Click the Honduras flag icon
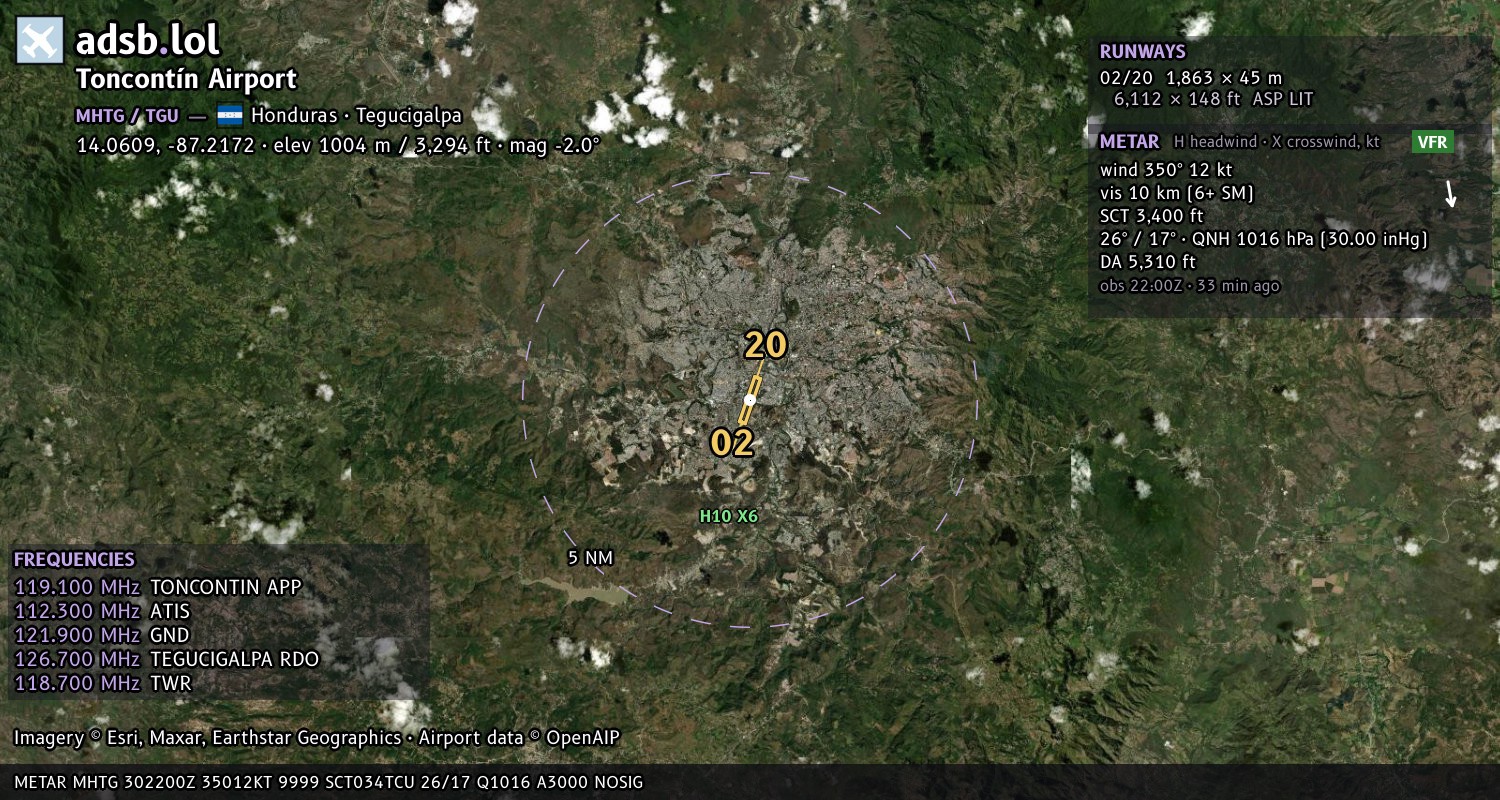Image resolution: width=1500 pixels, height=800 pixels. 229,115
